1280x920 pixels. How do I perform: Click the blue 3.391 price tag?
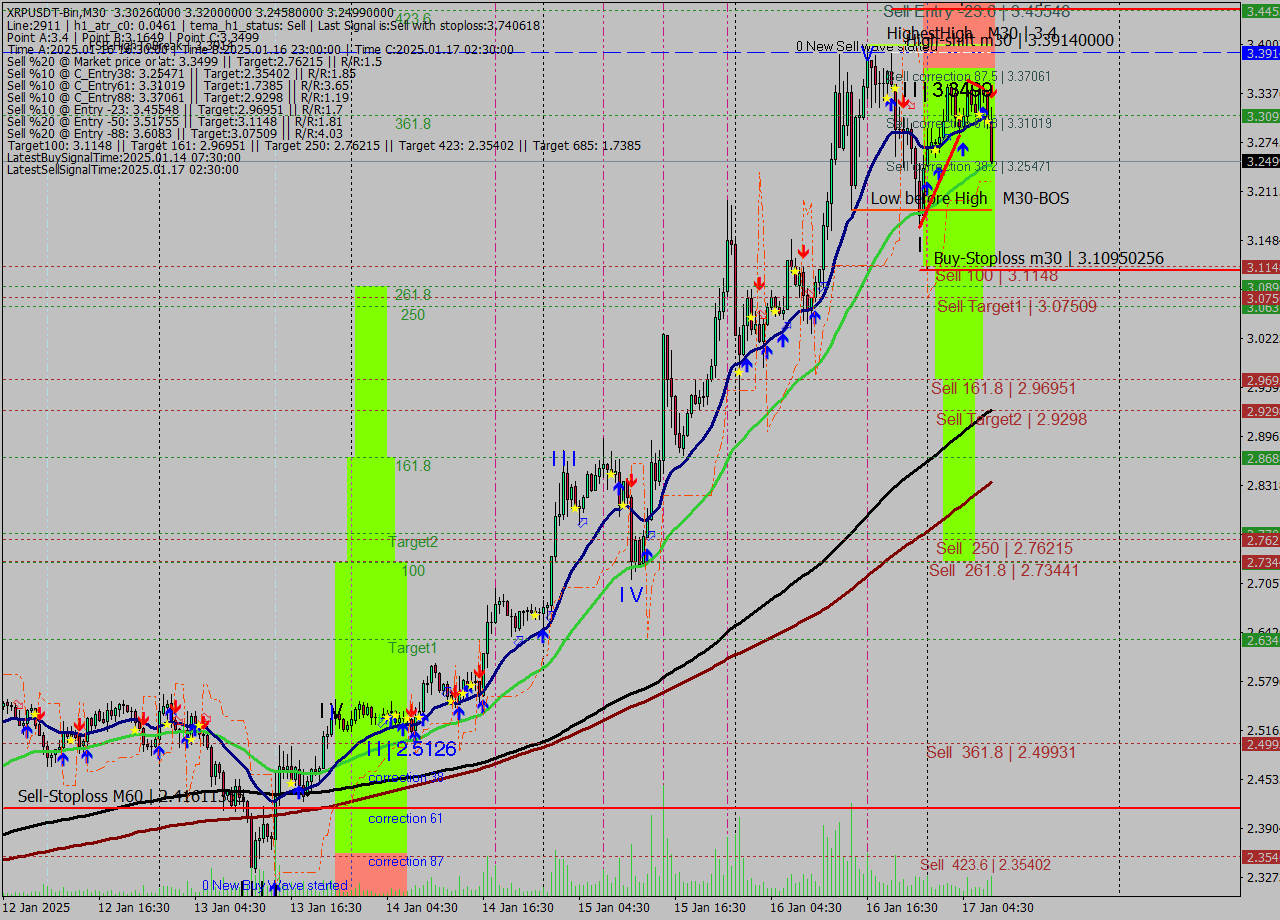[1260, 53]
